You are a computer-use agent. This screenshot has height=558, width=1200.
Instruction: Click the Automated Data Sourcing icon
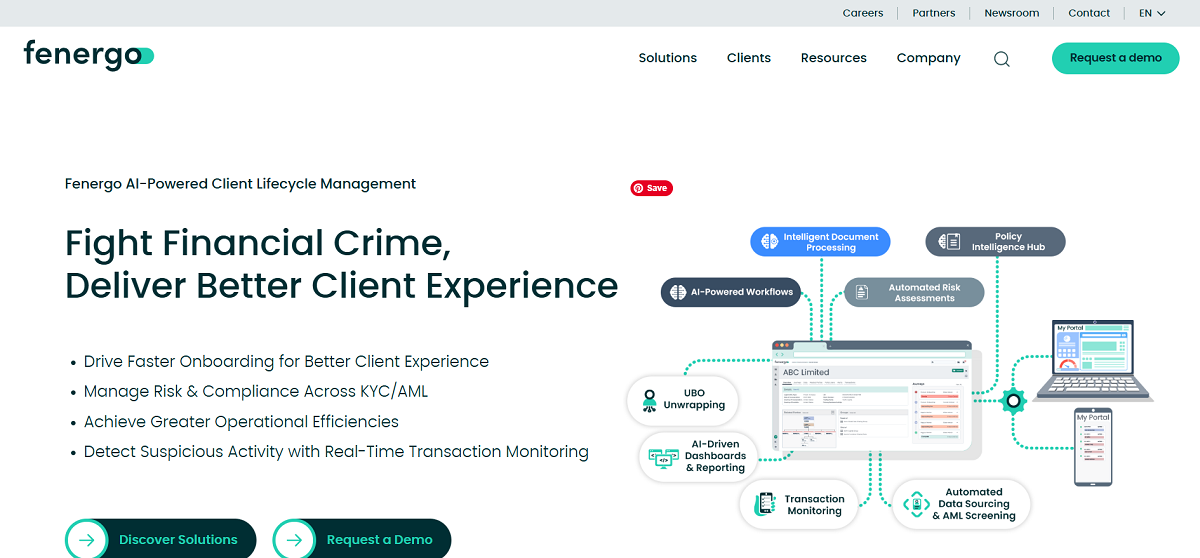915,504
